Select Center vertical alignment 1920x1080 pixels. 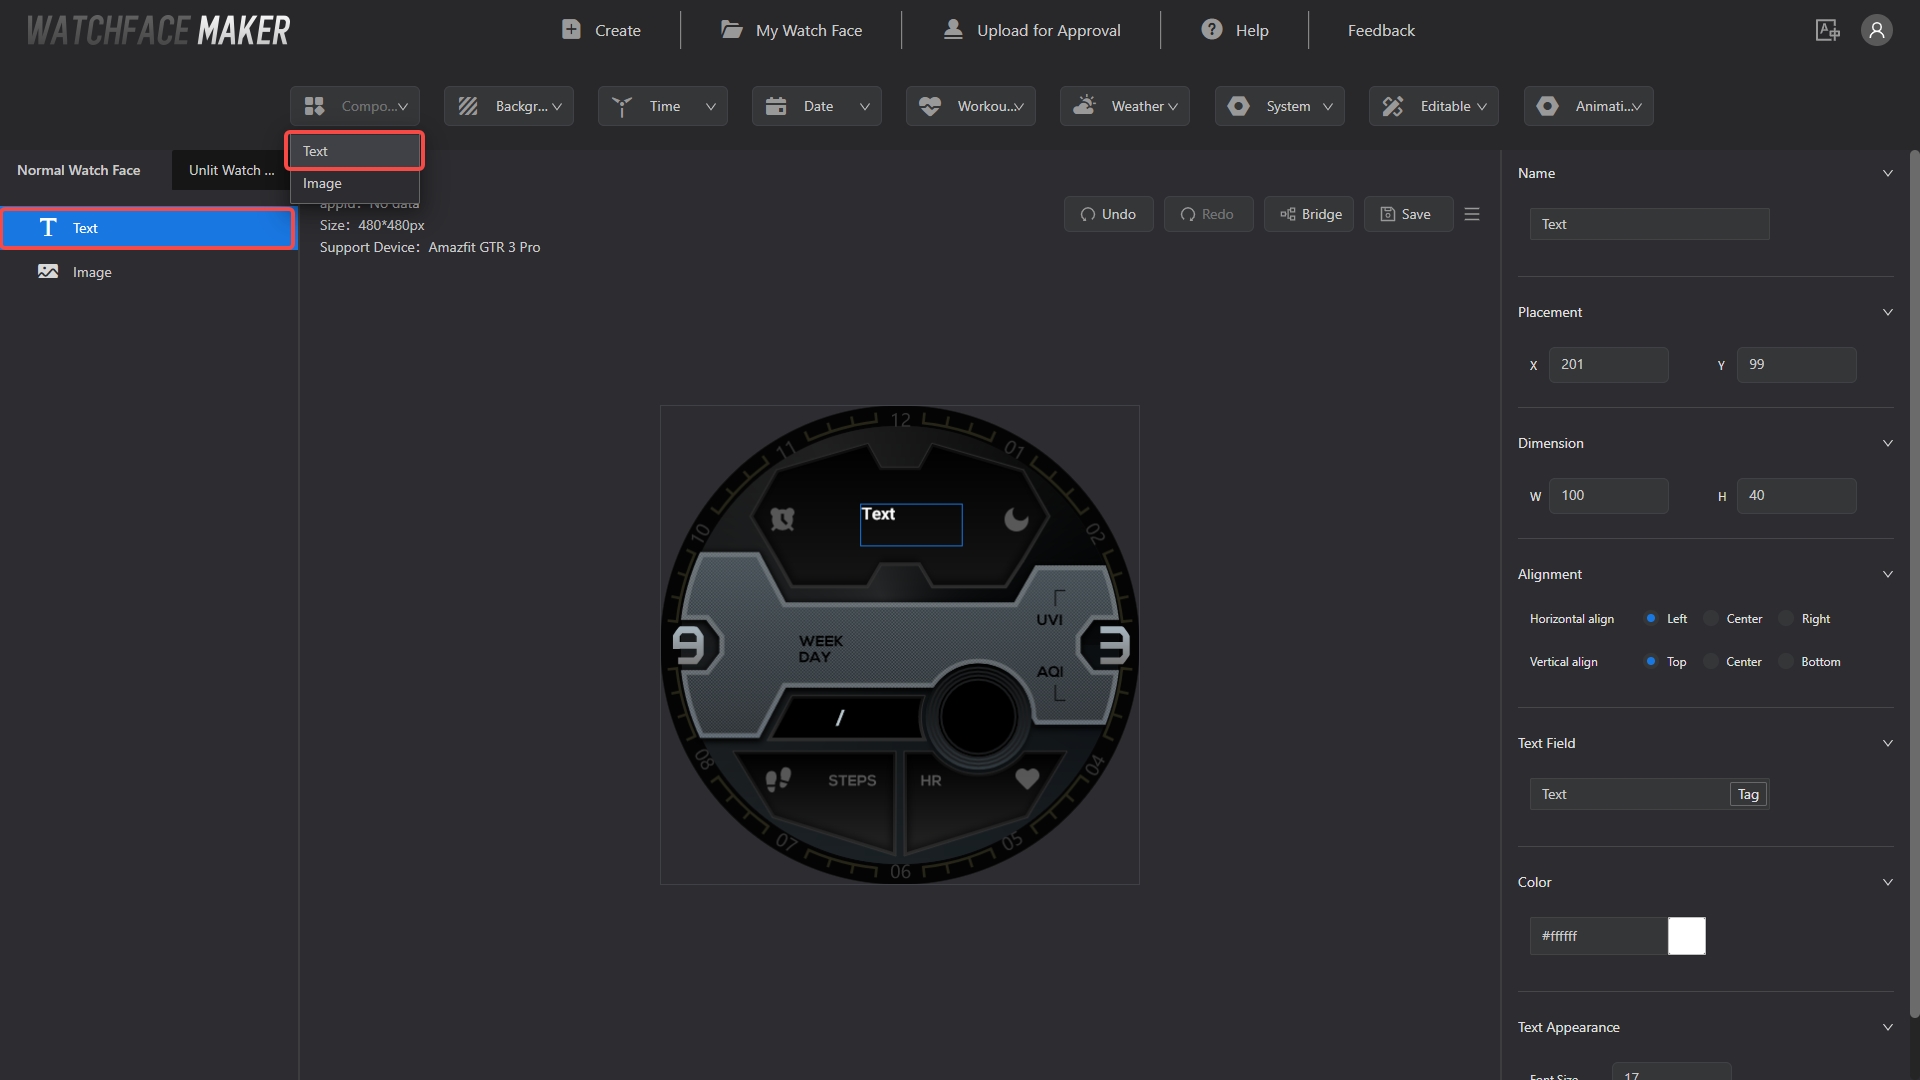coord(1711,662)
